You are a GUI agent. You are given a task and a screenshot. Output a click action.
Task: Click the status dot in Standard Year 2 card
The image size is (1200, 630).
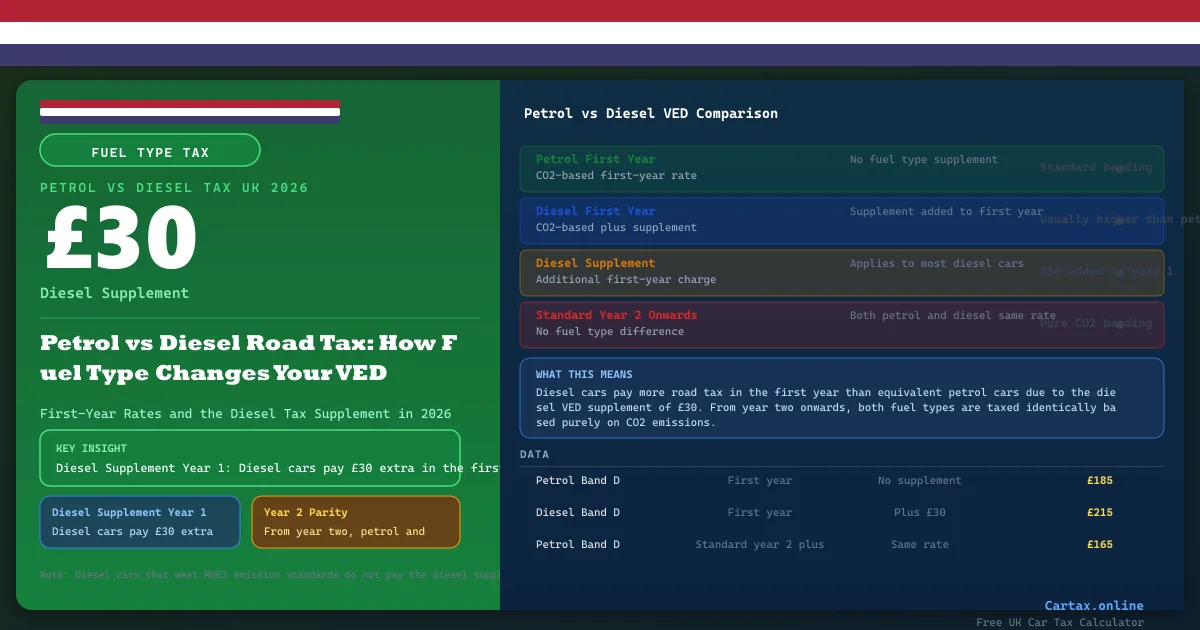1120,324
